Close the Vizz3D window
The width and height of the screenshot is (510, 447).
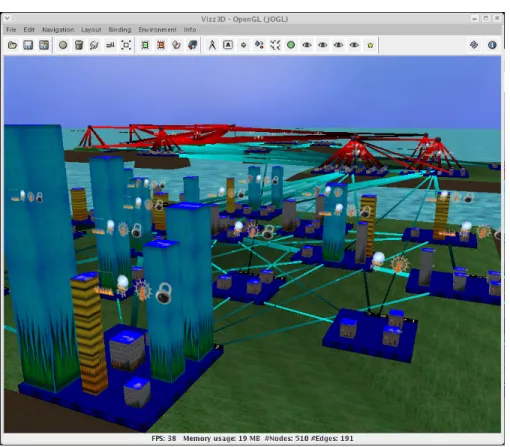point(497,18)
